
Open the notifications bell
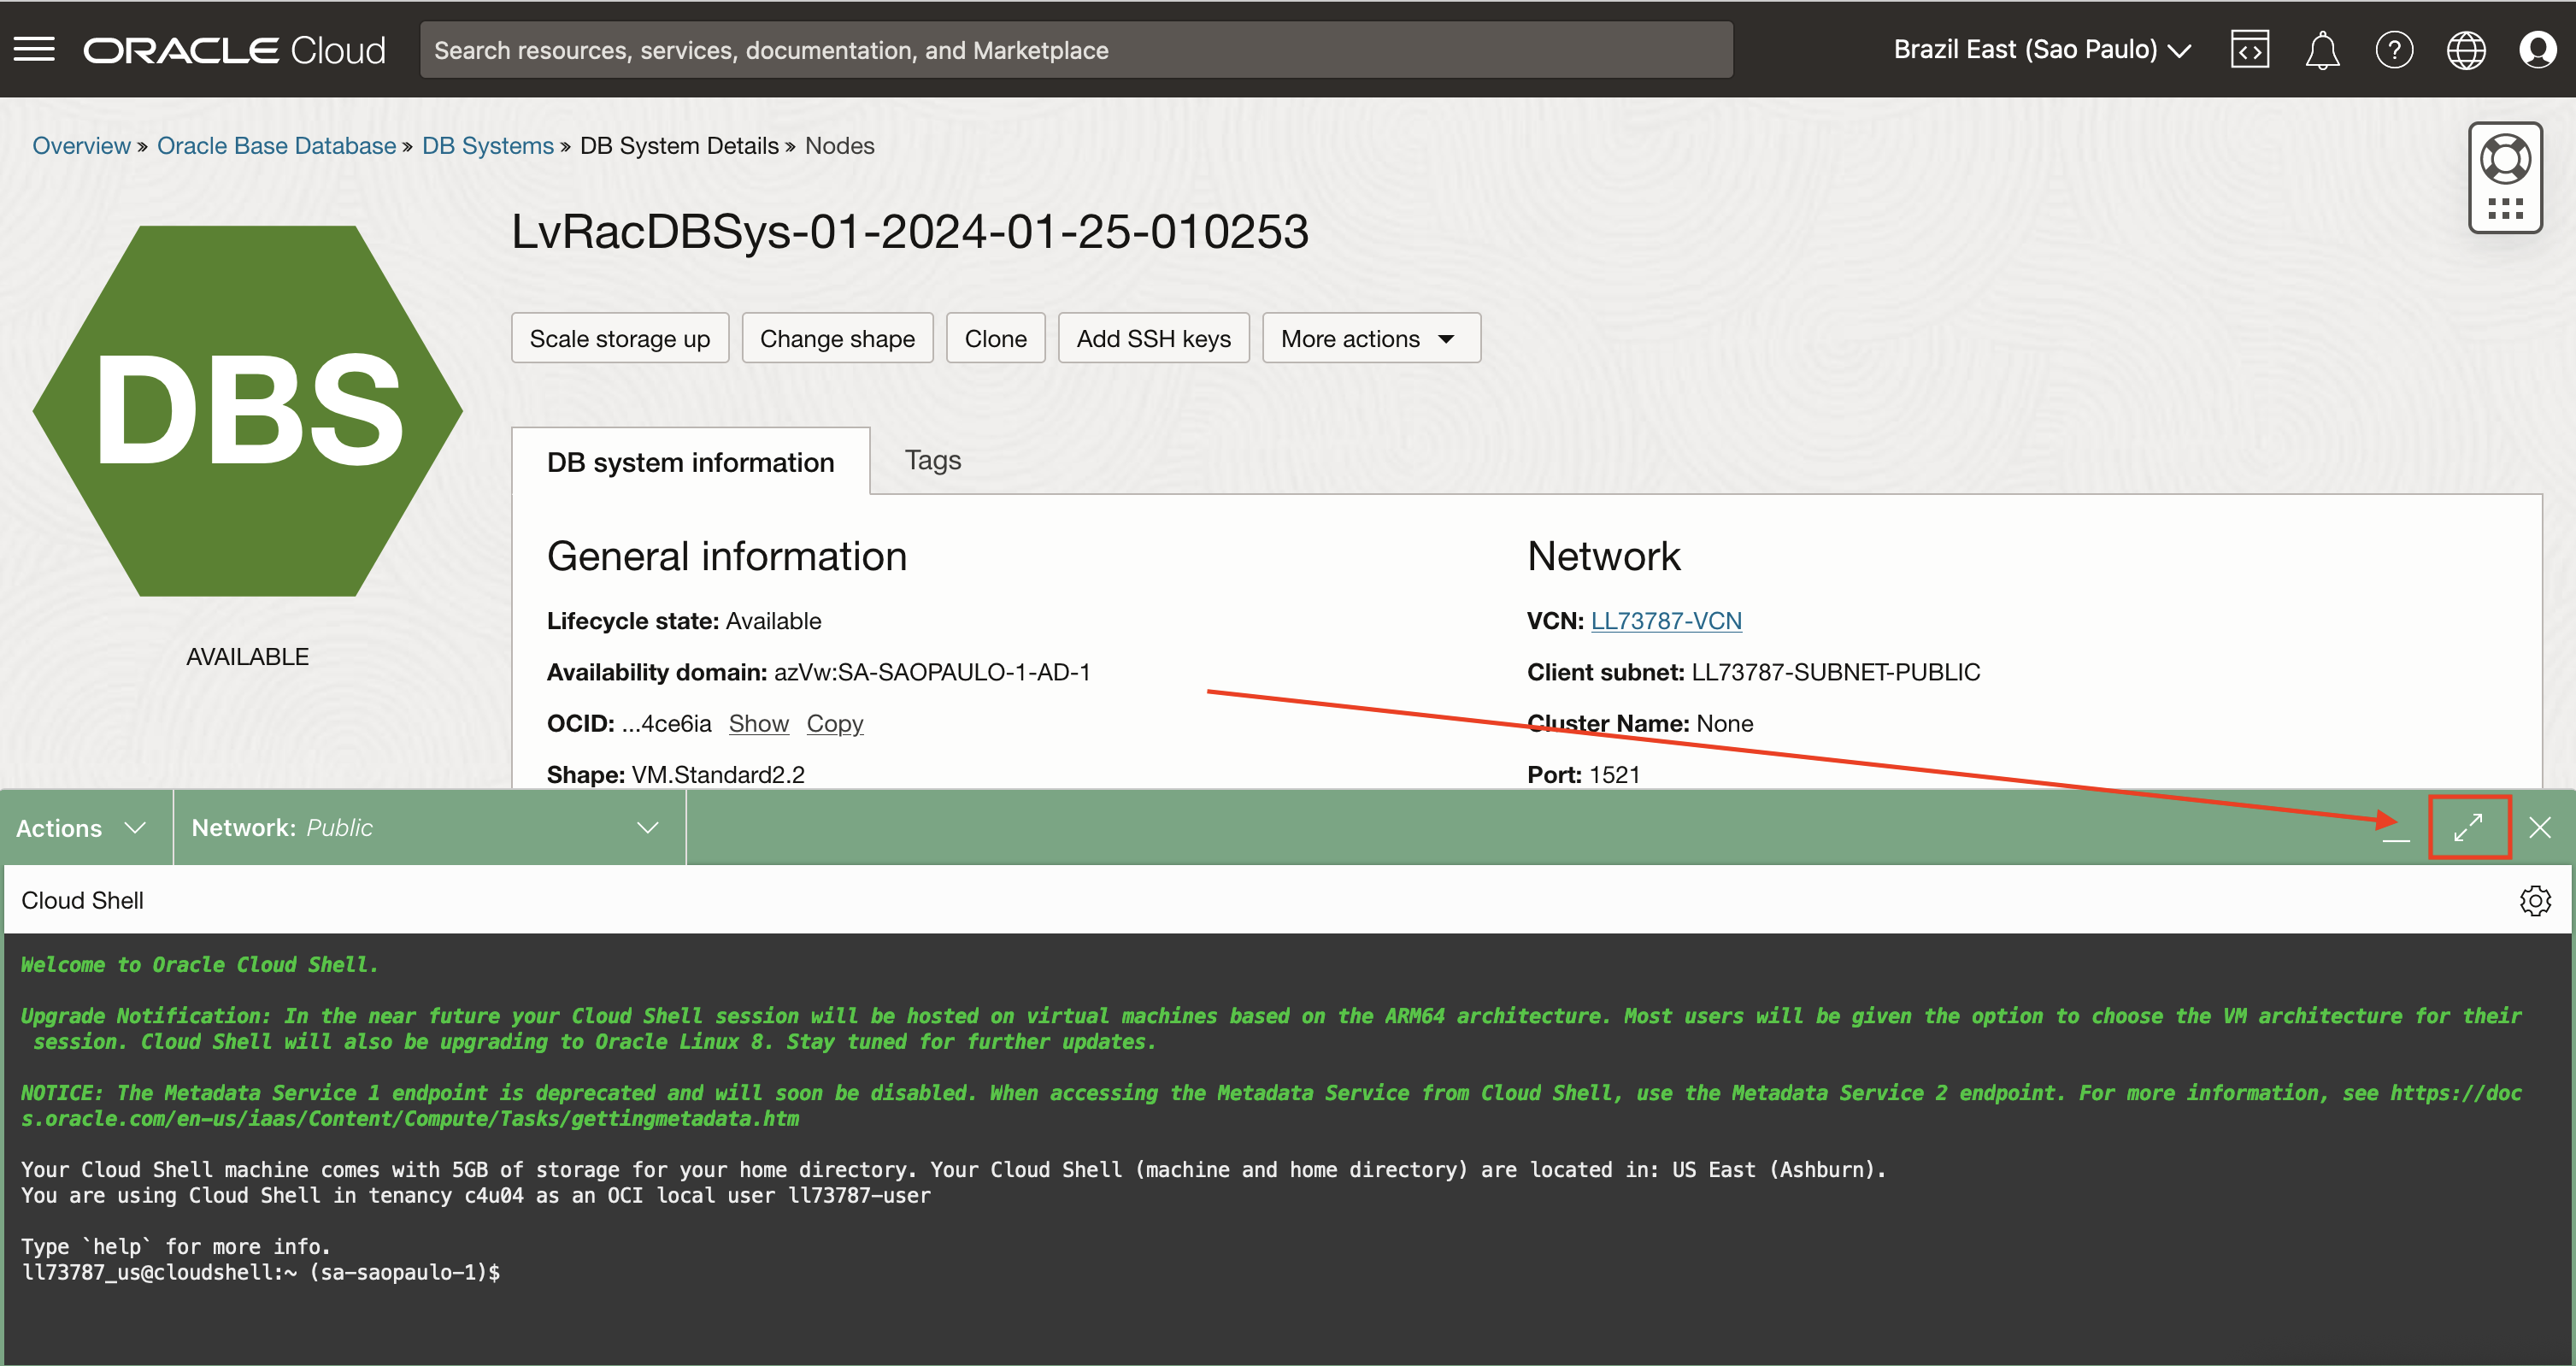pos(2322,49)
